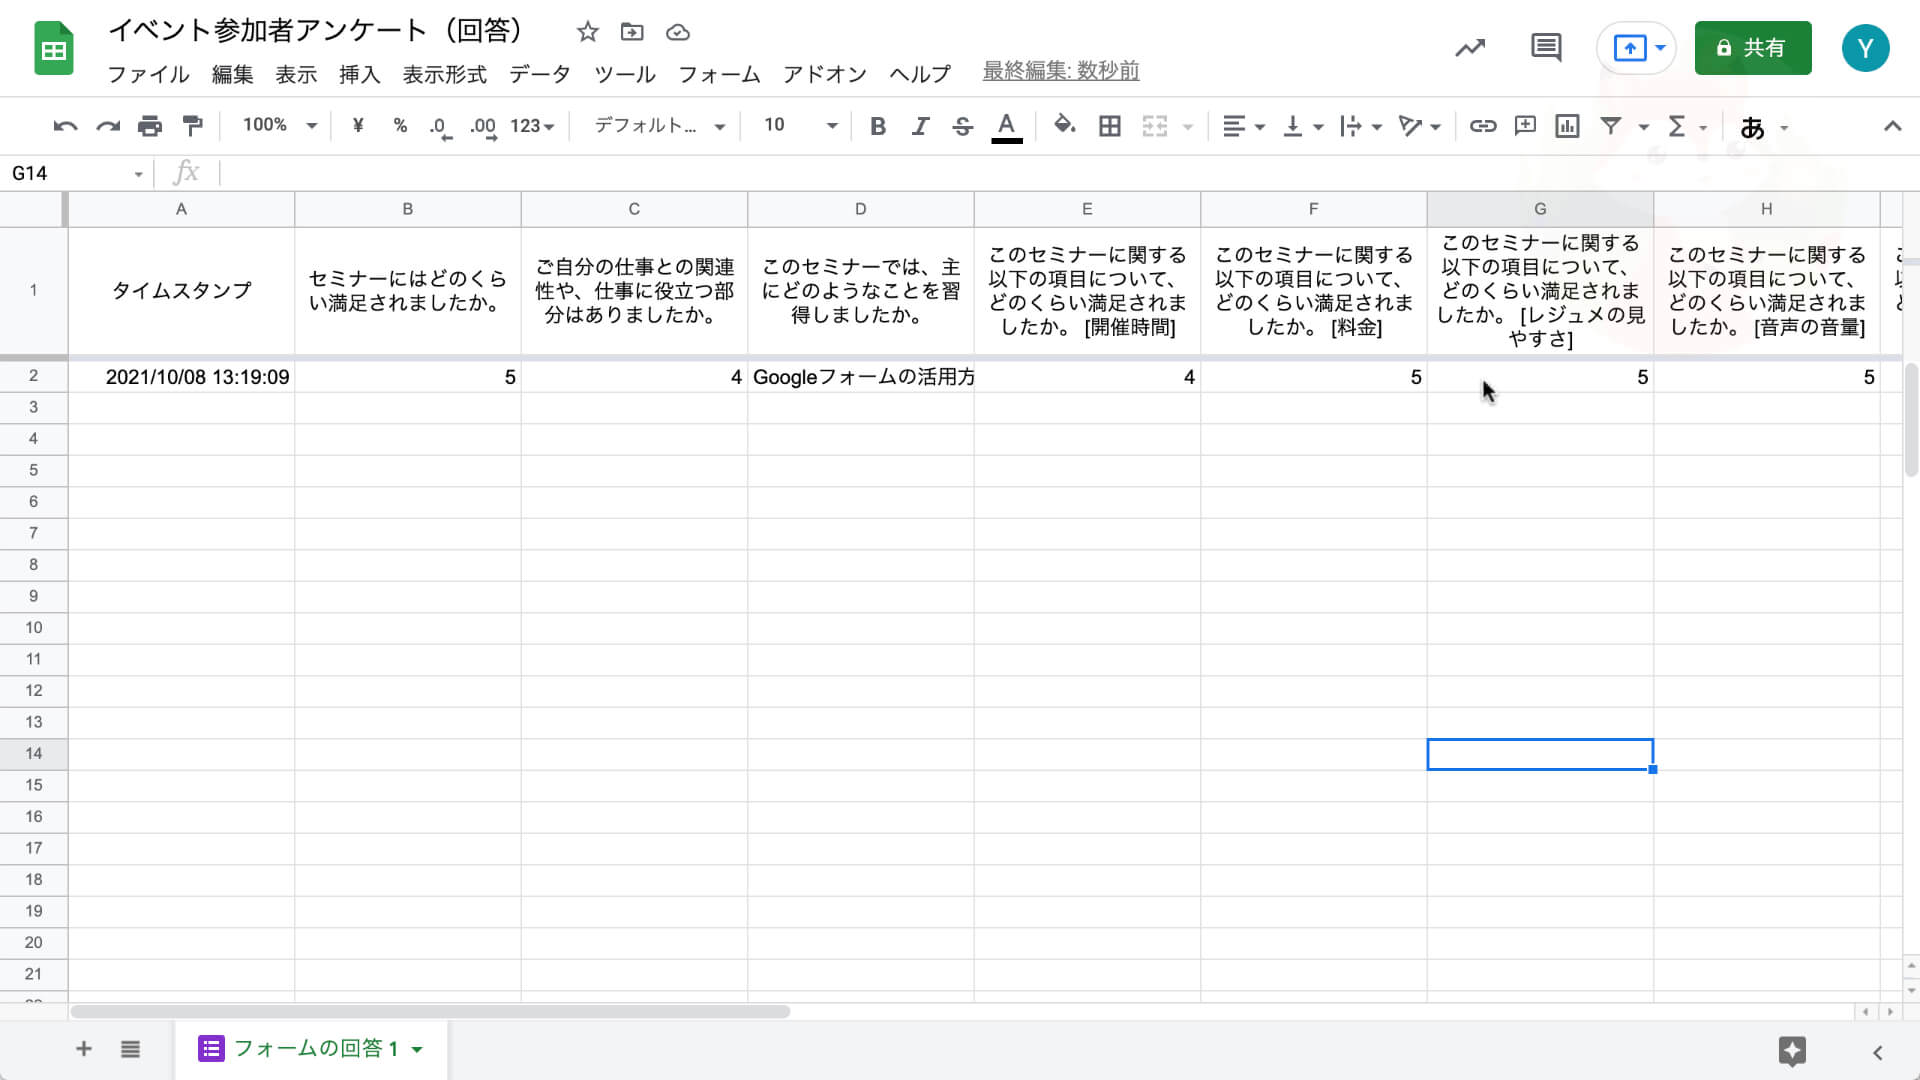Click the insert link icon

(x=1483, y=126)
